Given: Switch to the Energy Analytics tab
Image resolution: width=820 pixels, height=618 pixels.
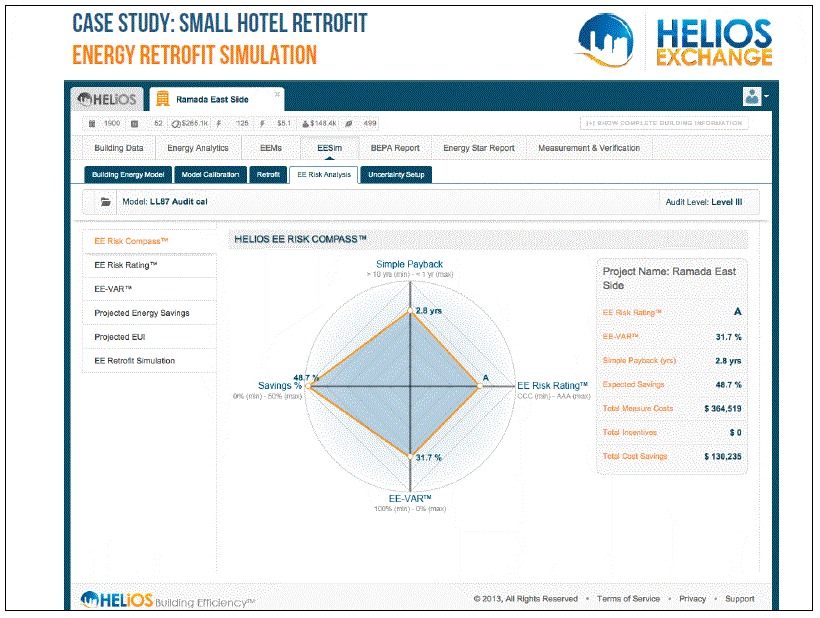Looking at the screenshot, I should tap(198, 148).
